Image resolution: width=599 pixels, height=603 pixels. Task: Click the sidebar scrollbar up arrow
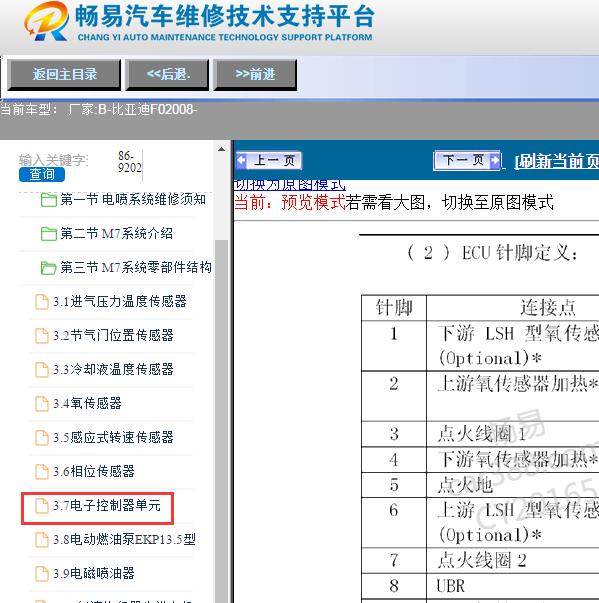coord(221,149)
